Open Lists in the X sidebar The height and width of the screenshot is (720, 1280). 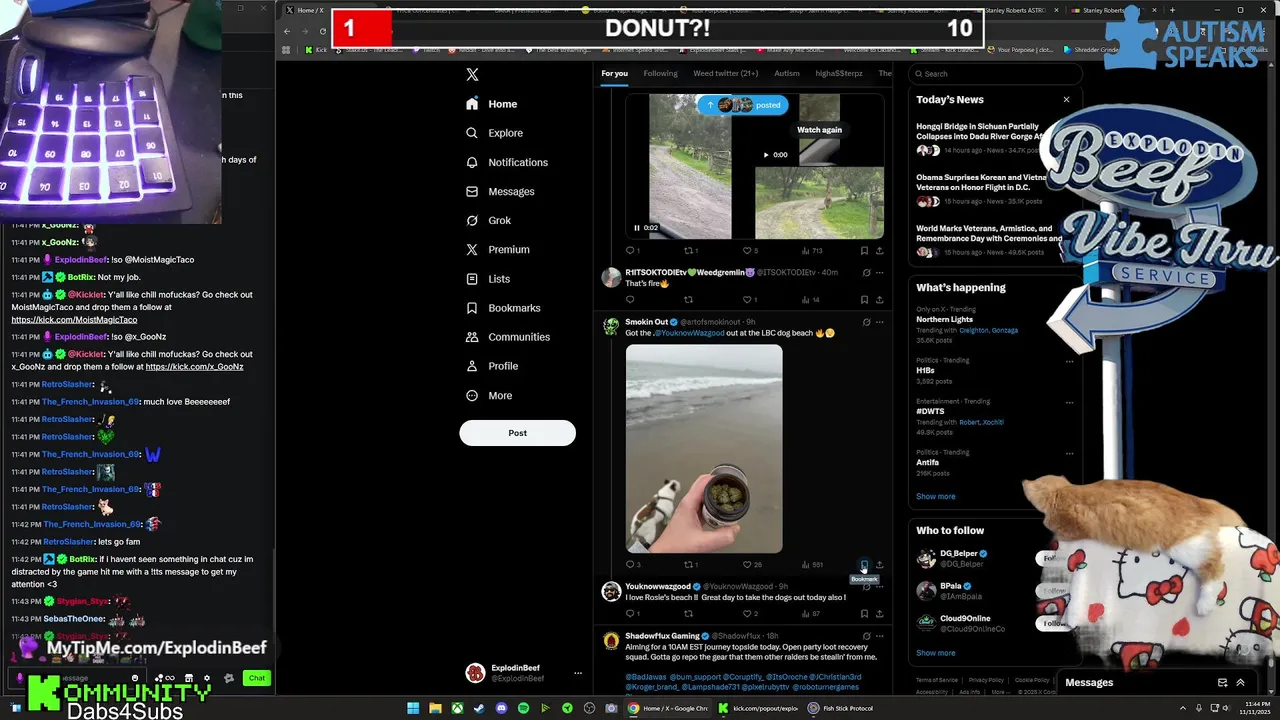tap(488, 279)
